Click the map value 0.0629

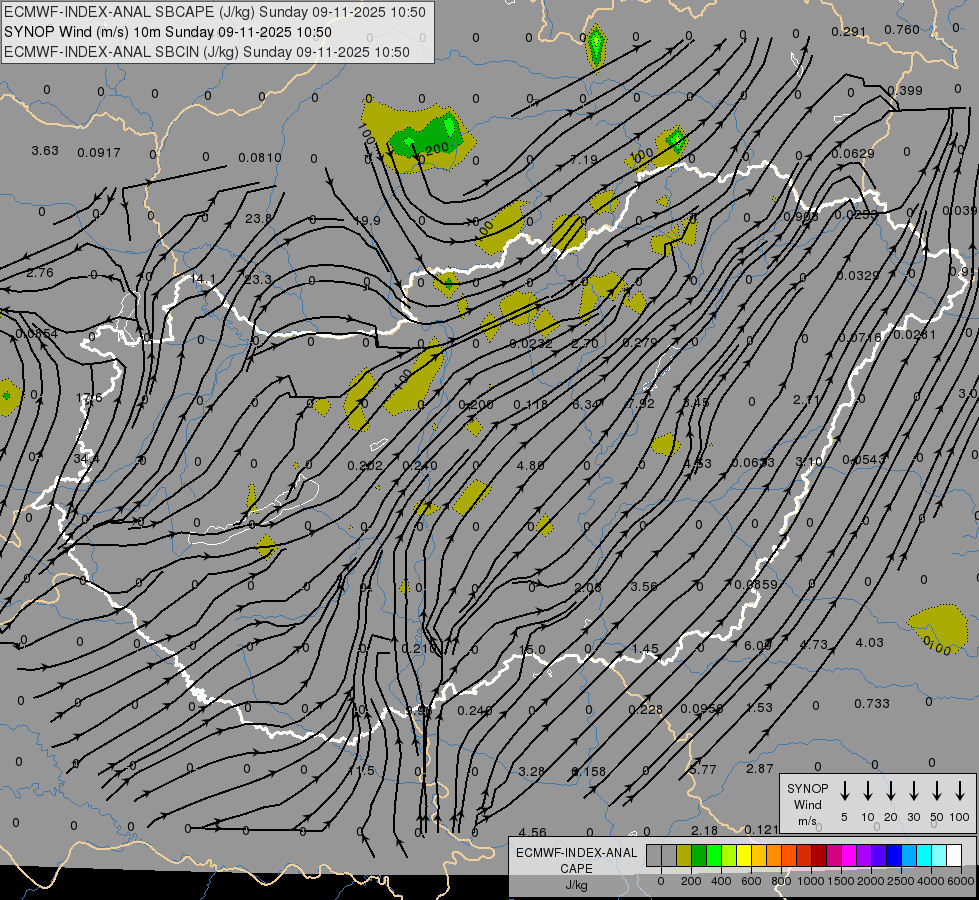click(853, 153)
